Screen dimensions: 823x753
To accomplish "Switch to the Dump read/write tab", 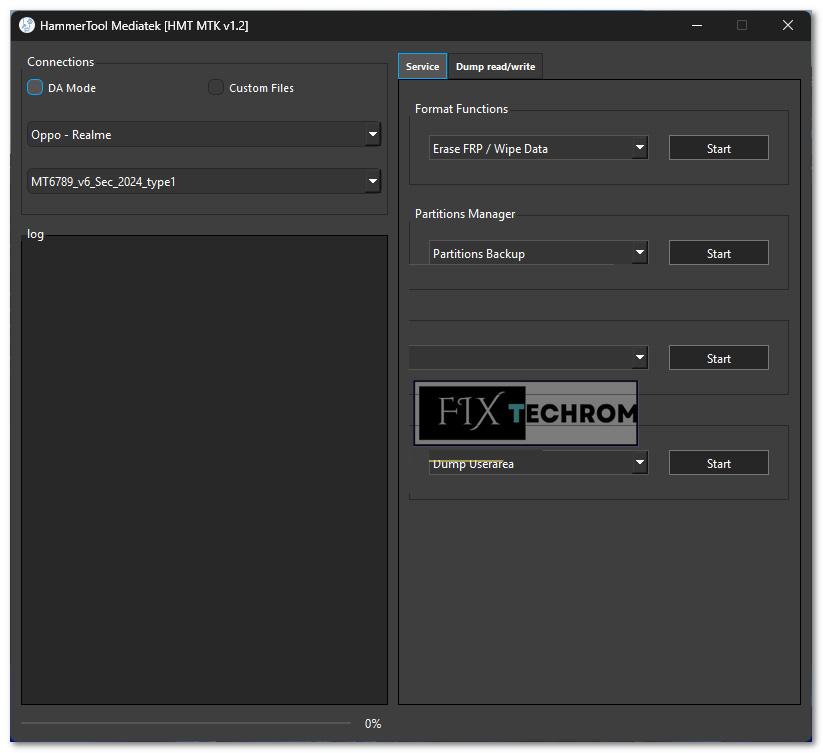I will [495, 67].
